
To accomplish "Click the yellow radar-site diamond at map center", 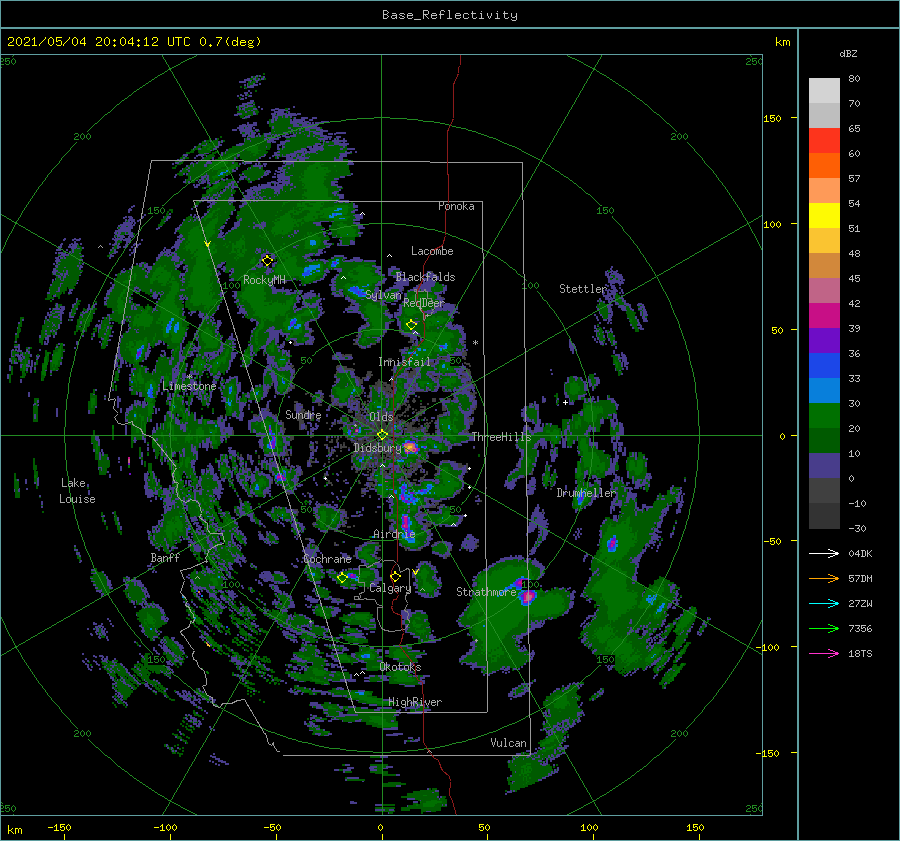I will [382, 435].
